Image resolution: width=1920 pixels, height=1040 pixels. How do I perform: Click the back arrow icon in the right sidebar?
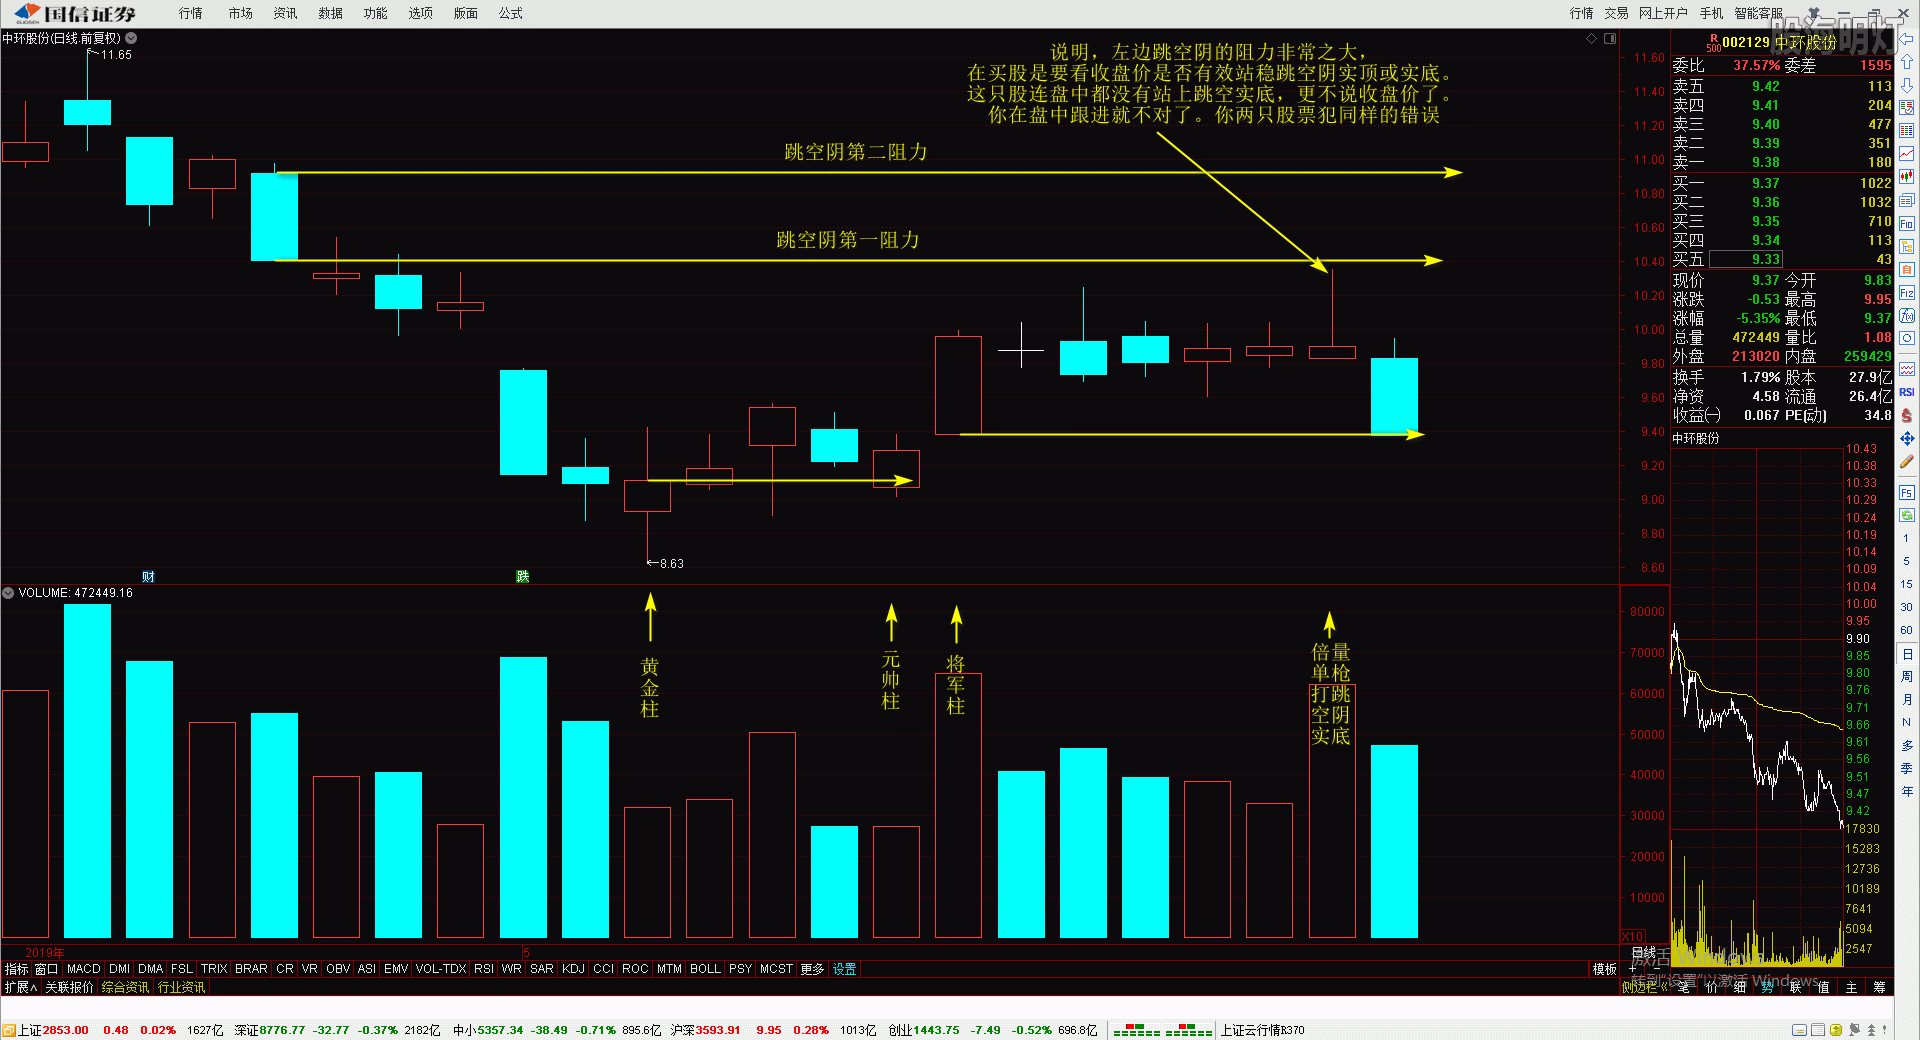(1907, 39)
